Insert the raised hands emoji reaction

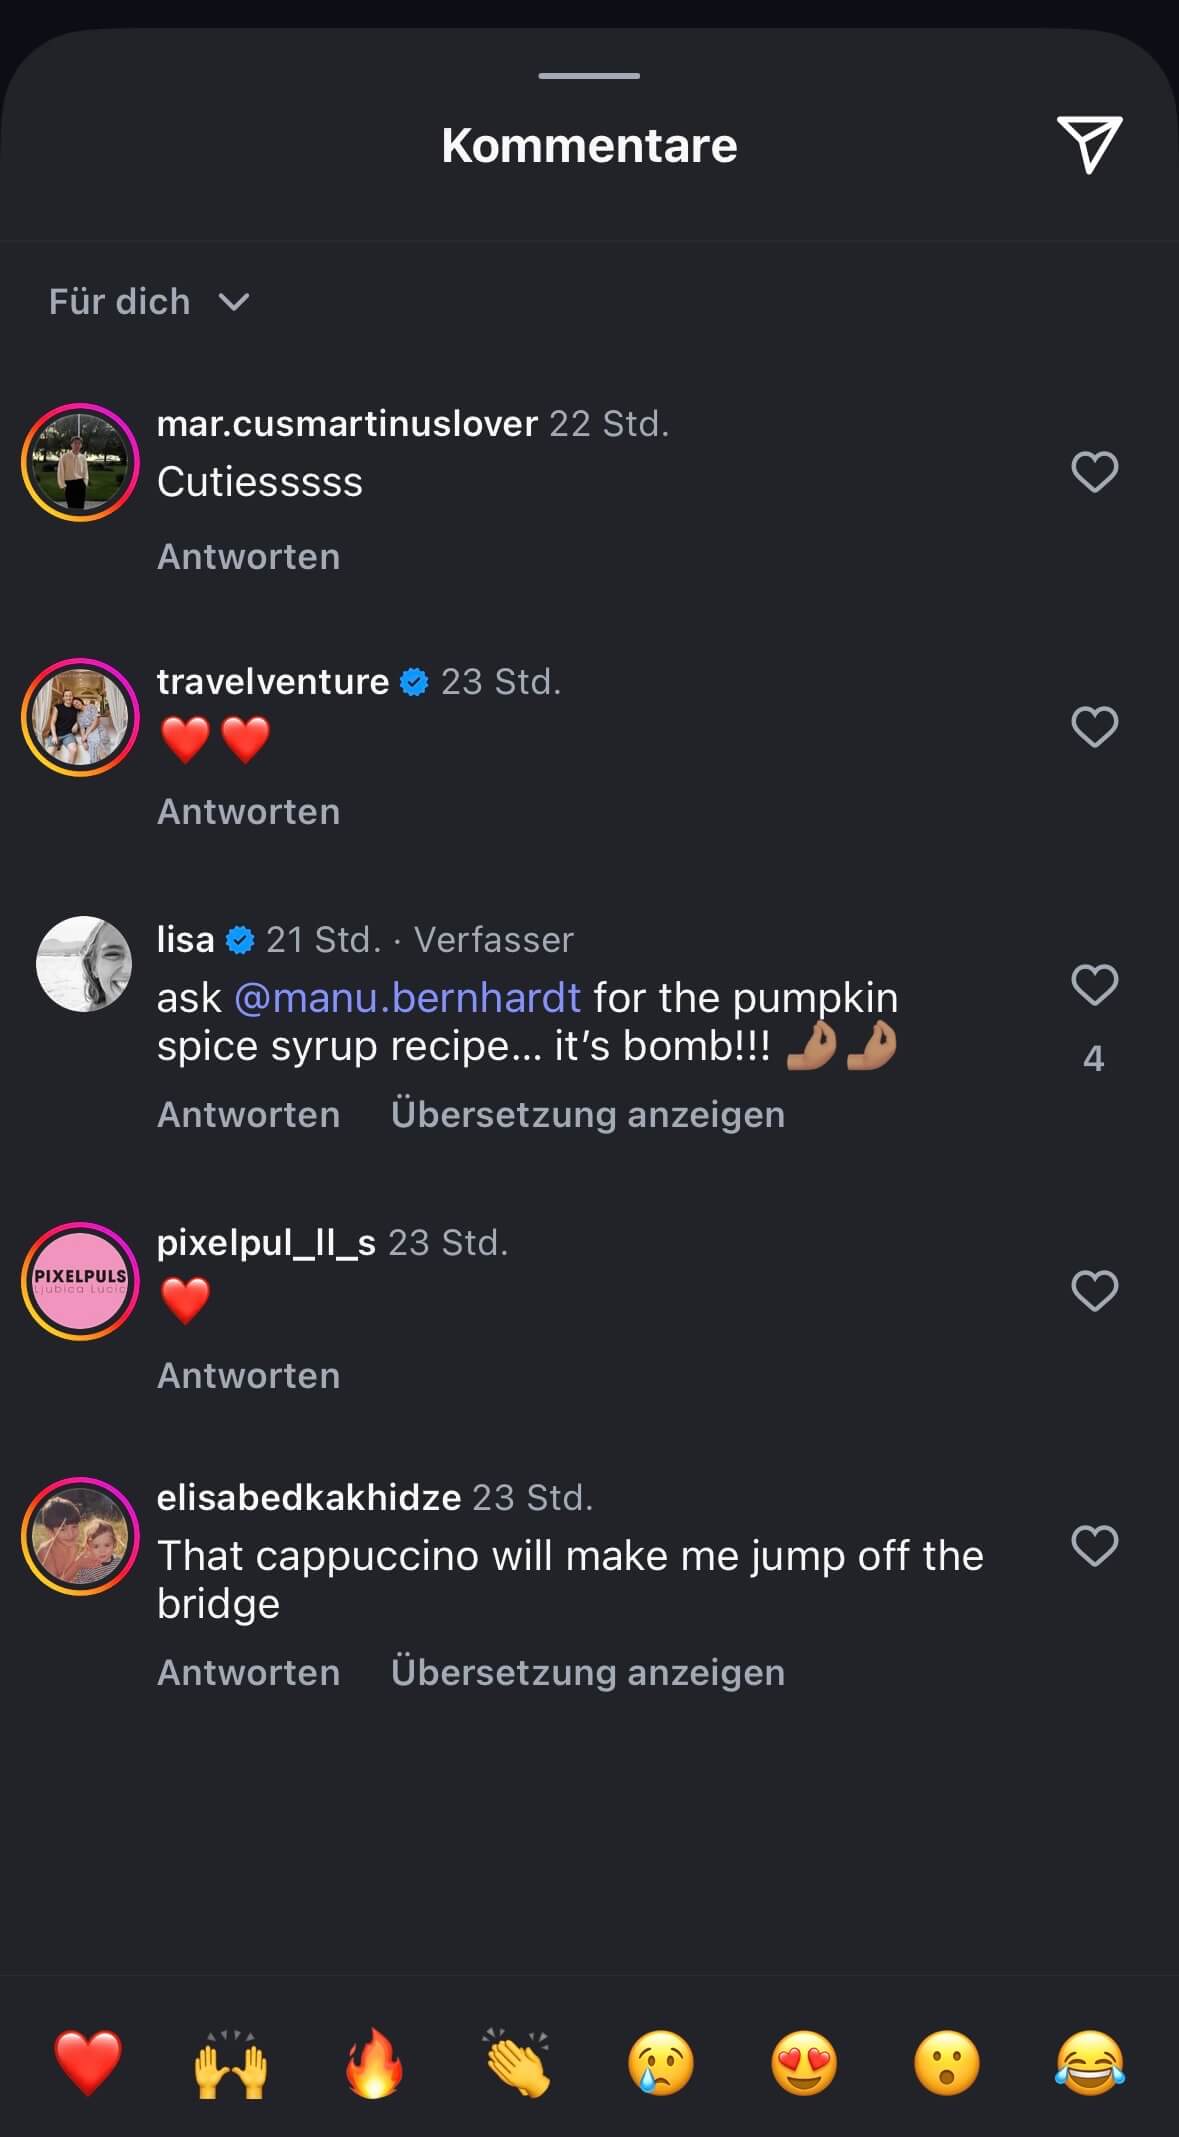pyautogui.click(x=231, y=2063)
